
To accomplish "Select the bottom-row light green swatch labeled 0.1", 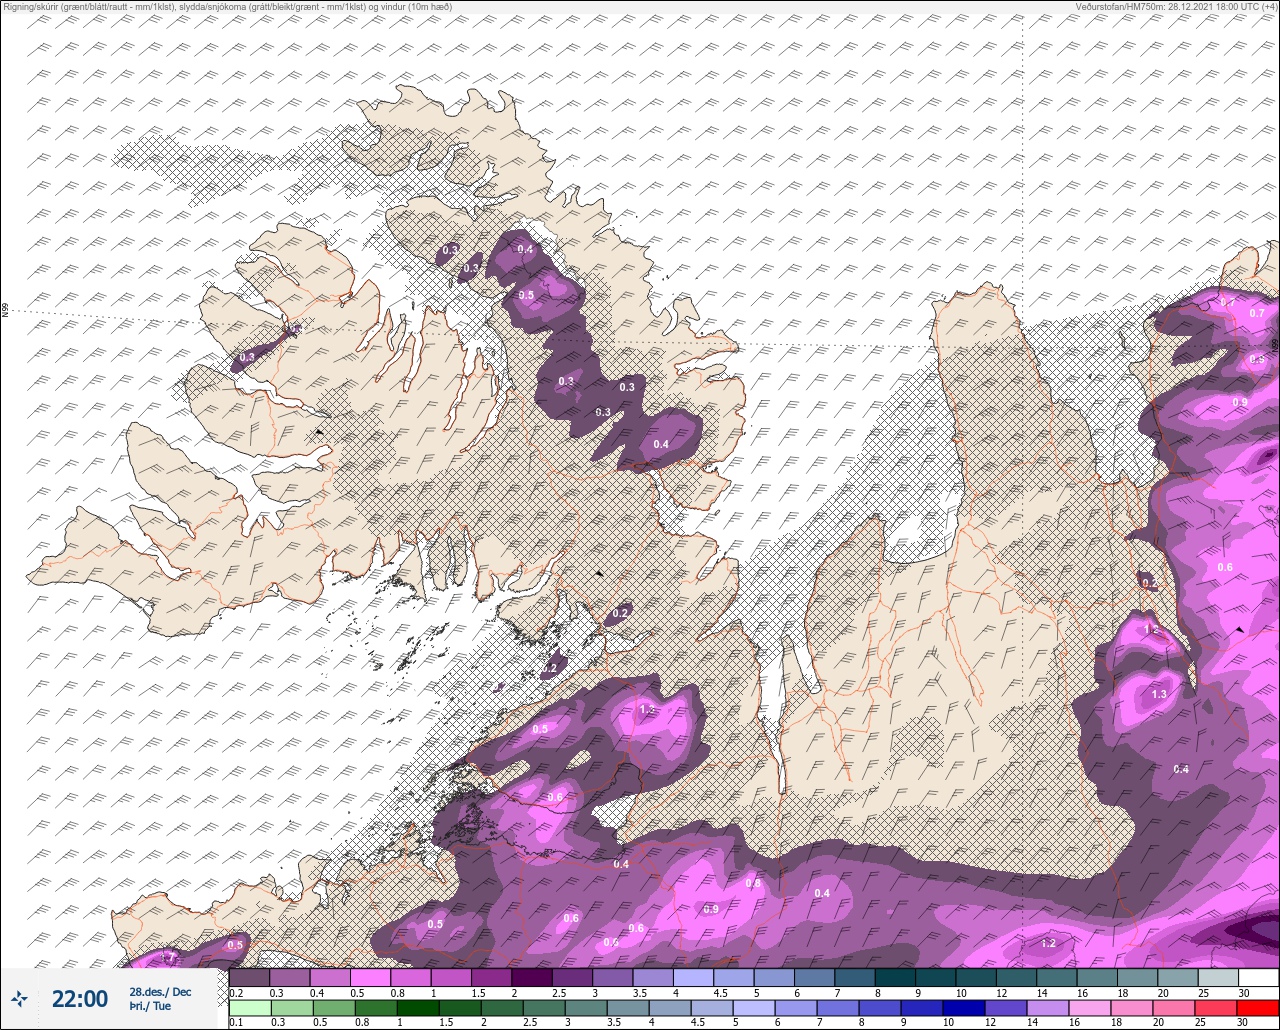I will tap(249, 1008).
